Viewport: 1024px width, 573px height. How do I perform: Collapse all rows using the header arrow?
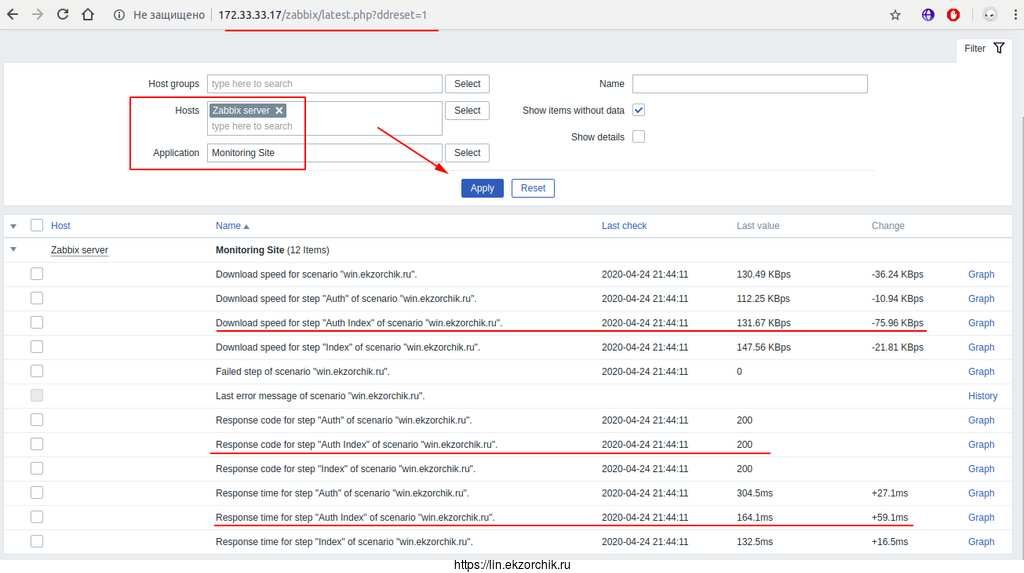[13, 226]
